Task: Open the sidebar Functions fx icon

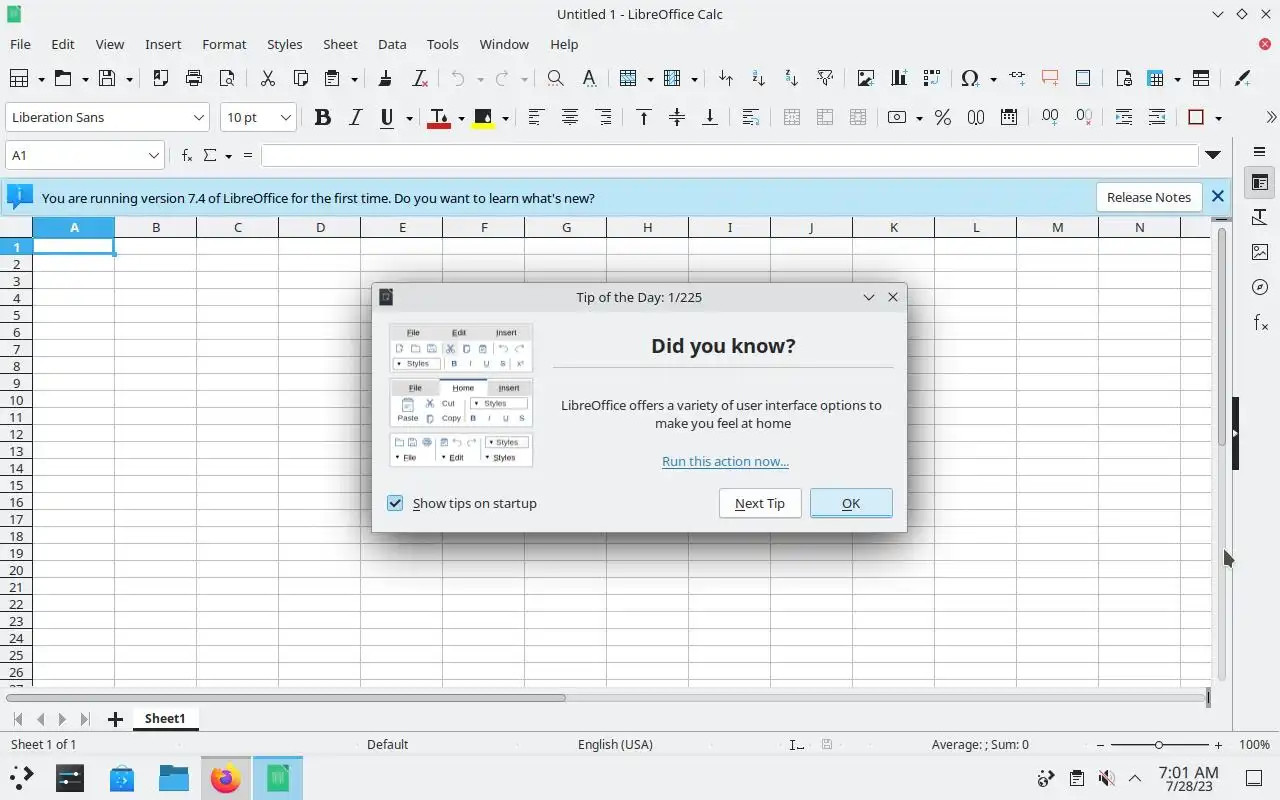Action: point(1260,322)
